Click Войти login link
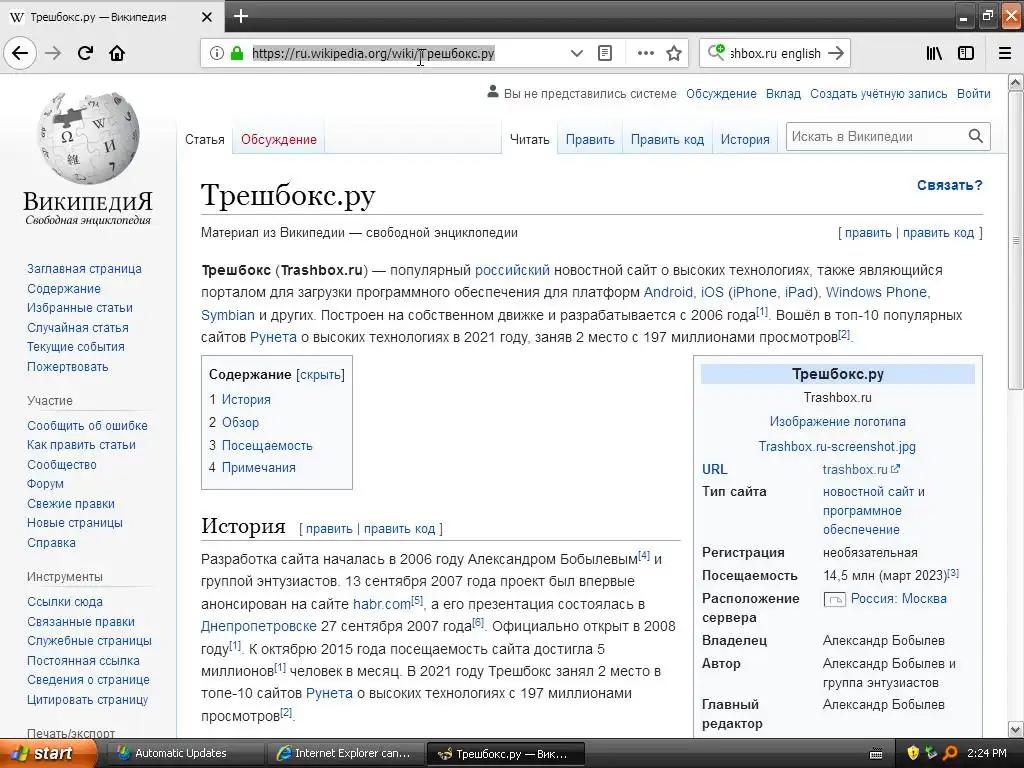This screenshot has width=1024, height=768. coord(974,93)
